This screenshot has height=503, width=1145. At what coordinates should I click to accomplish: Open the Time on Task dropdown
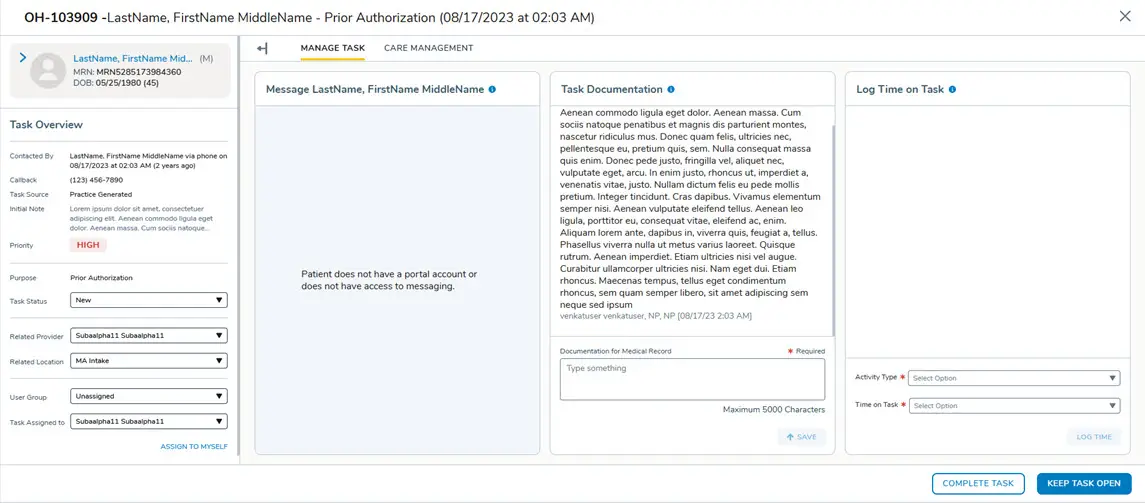[x=1013, y=406]
